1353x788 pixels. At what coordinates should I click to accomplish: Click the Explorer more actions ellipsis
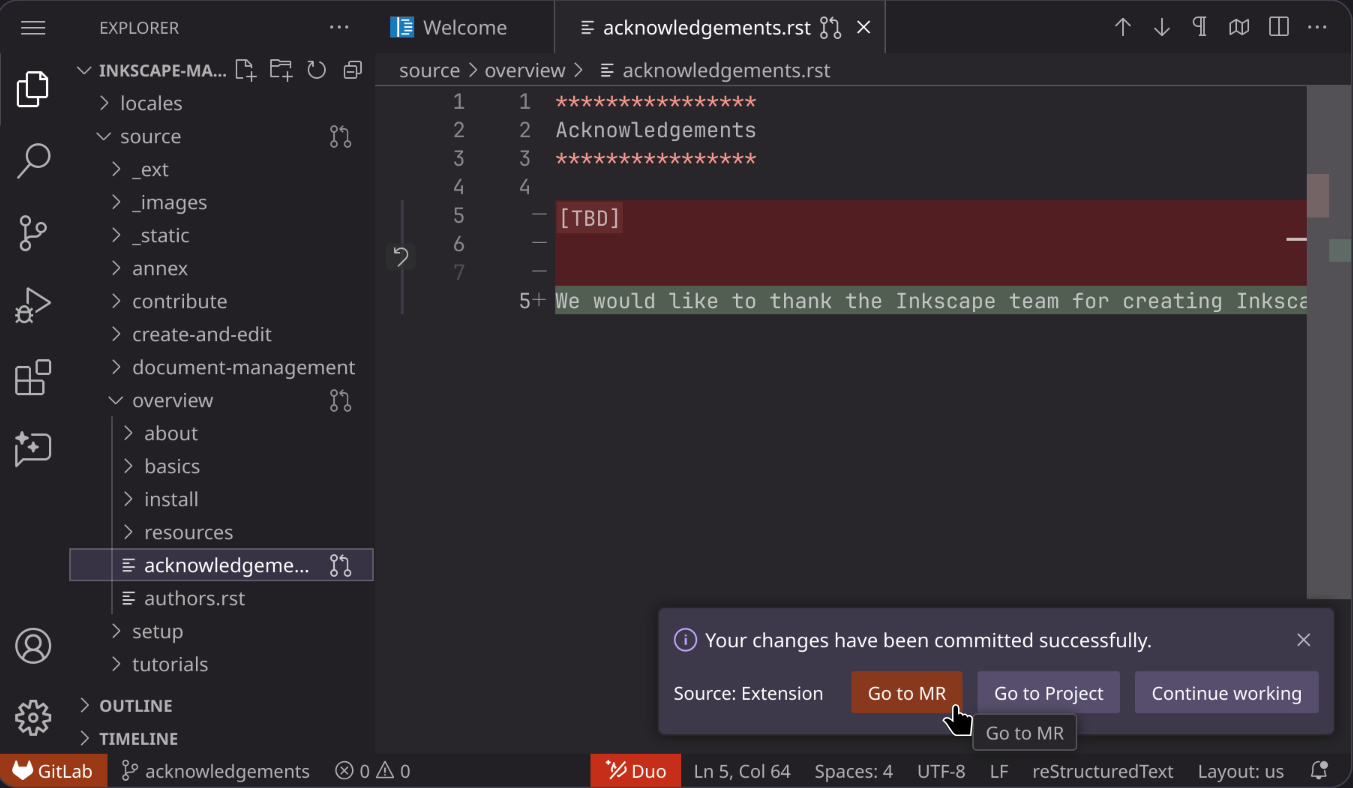(x=340, y=28)
